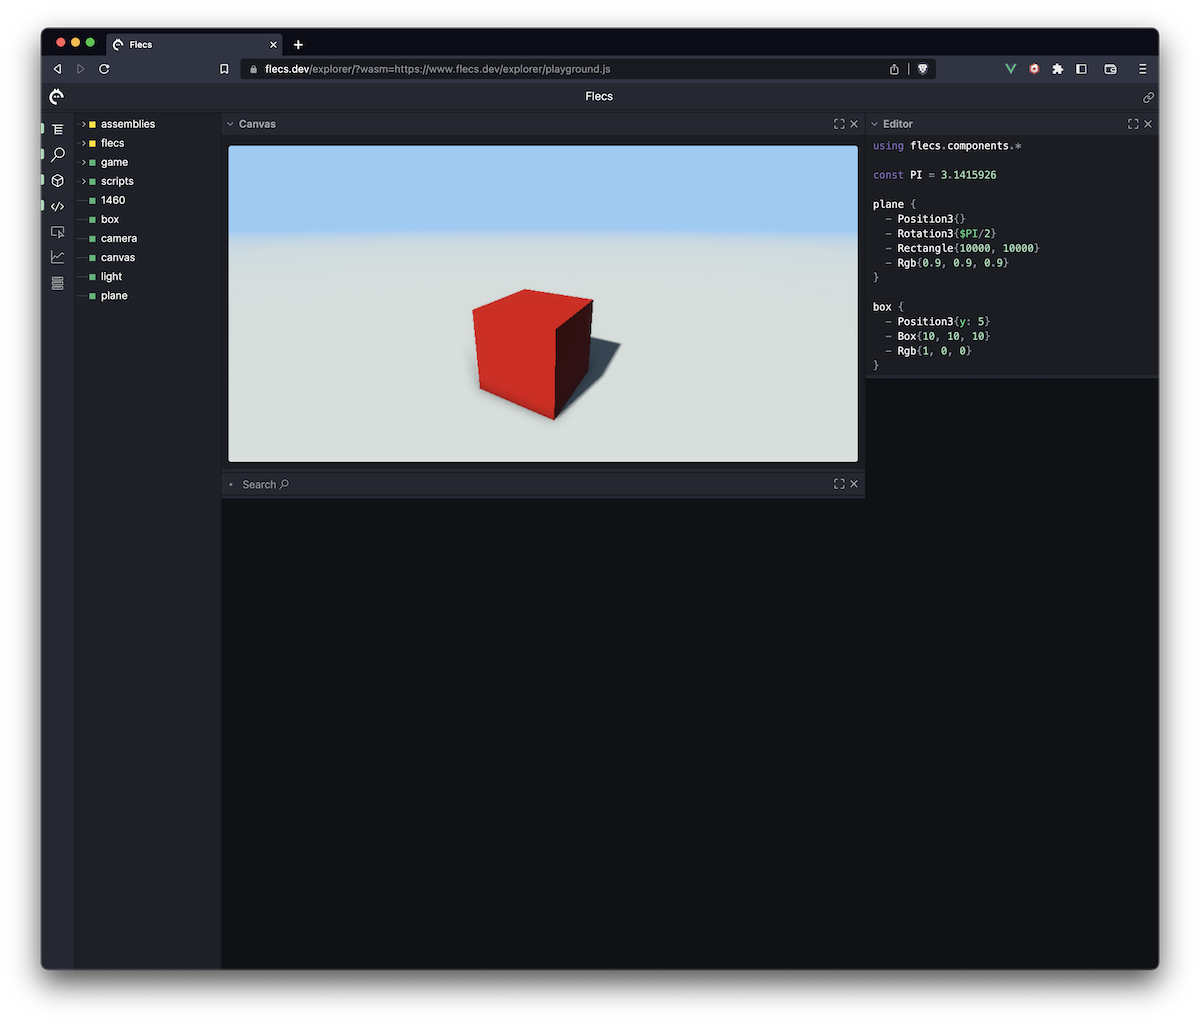The image size is (1200, 1024).
Task: Select the plane entity in the sidebar
Action: [115, 295]
